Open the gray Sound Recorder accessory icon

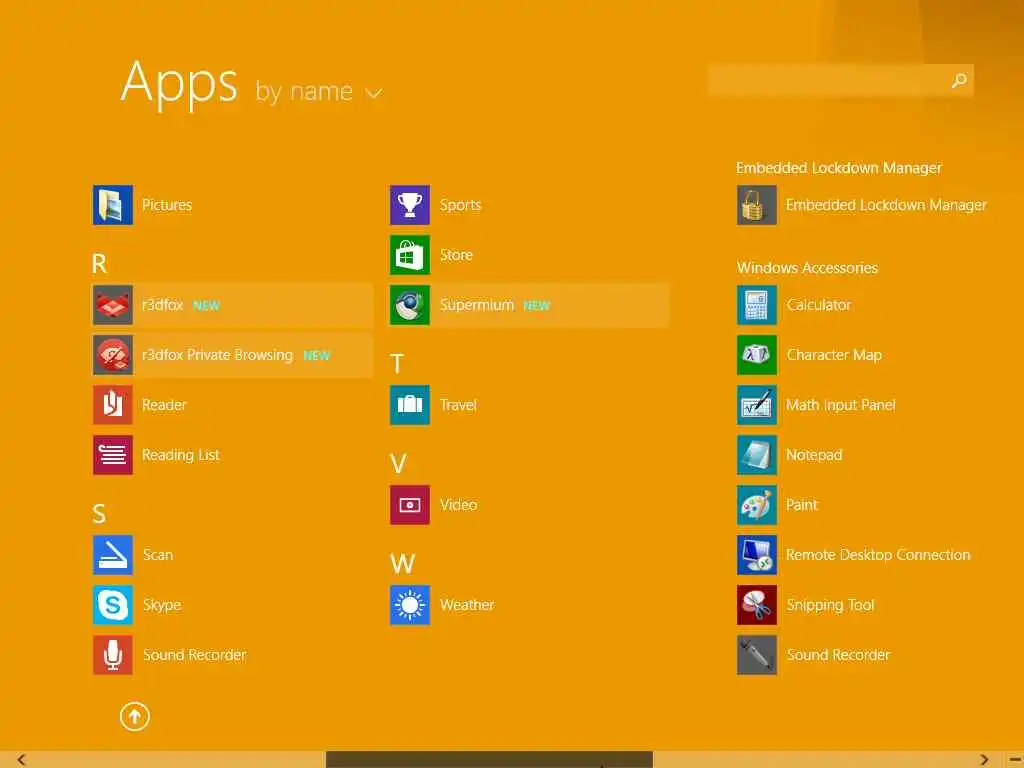[757, 654]
